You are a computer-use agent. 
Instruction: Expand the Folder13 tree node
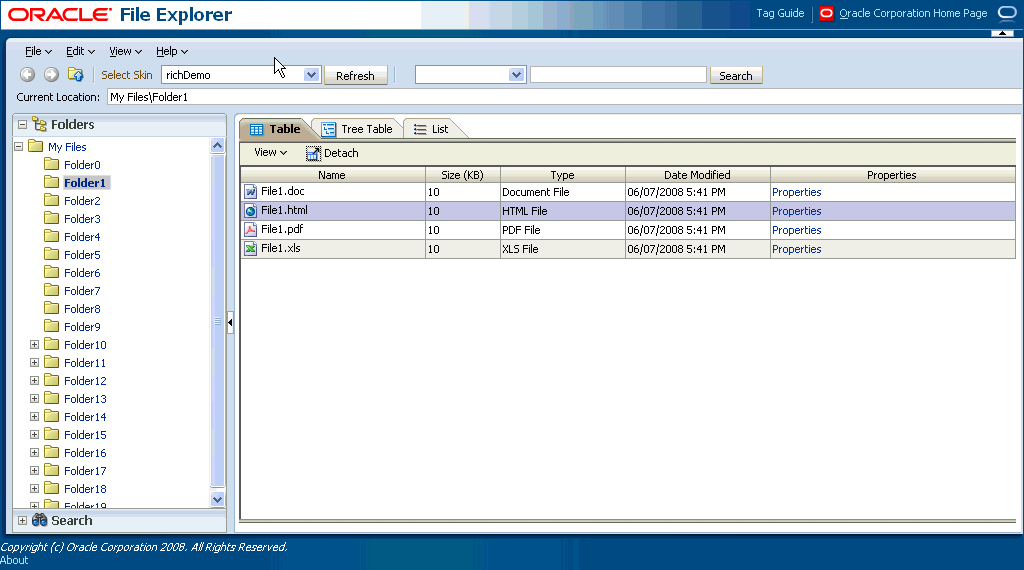pyautogui.click(x=35, y=398)
